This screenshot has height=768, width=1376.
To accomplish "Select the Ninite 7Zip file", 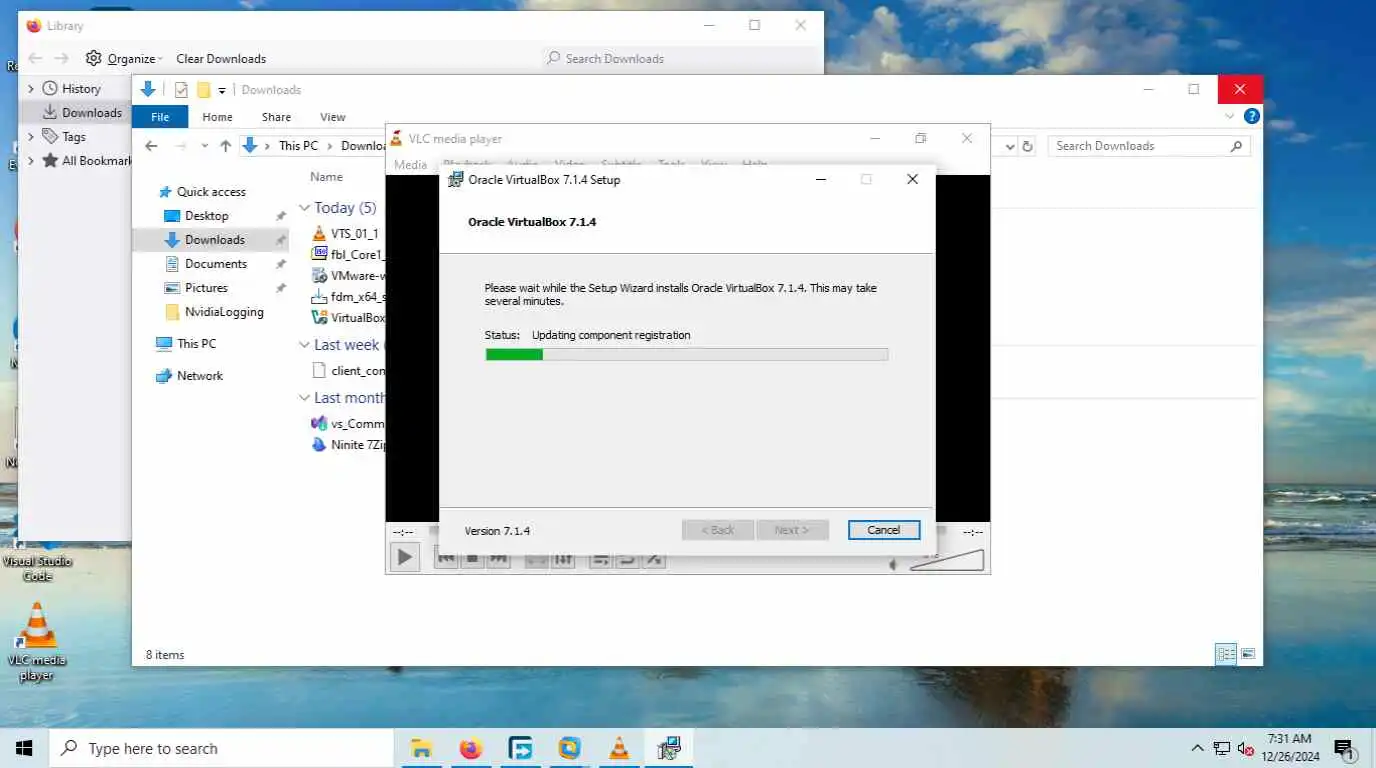I will click(x=348, y=445).
